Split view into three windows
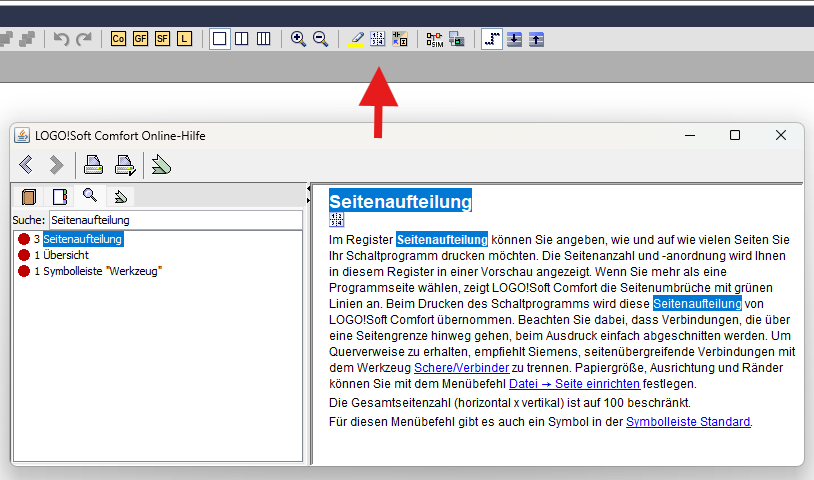The width and height of the screenshot is (814, 480). tap(264, 39)
